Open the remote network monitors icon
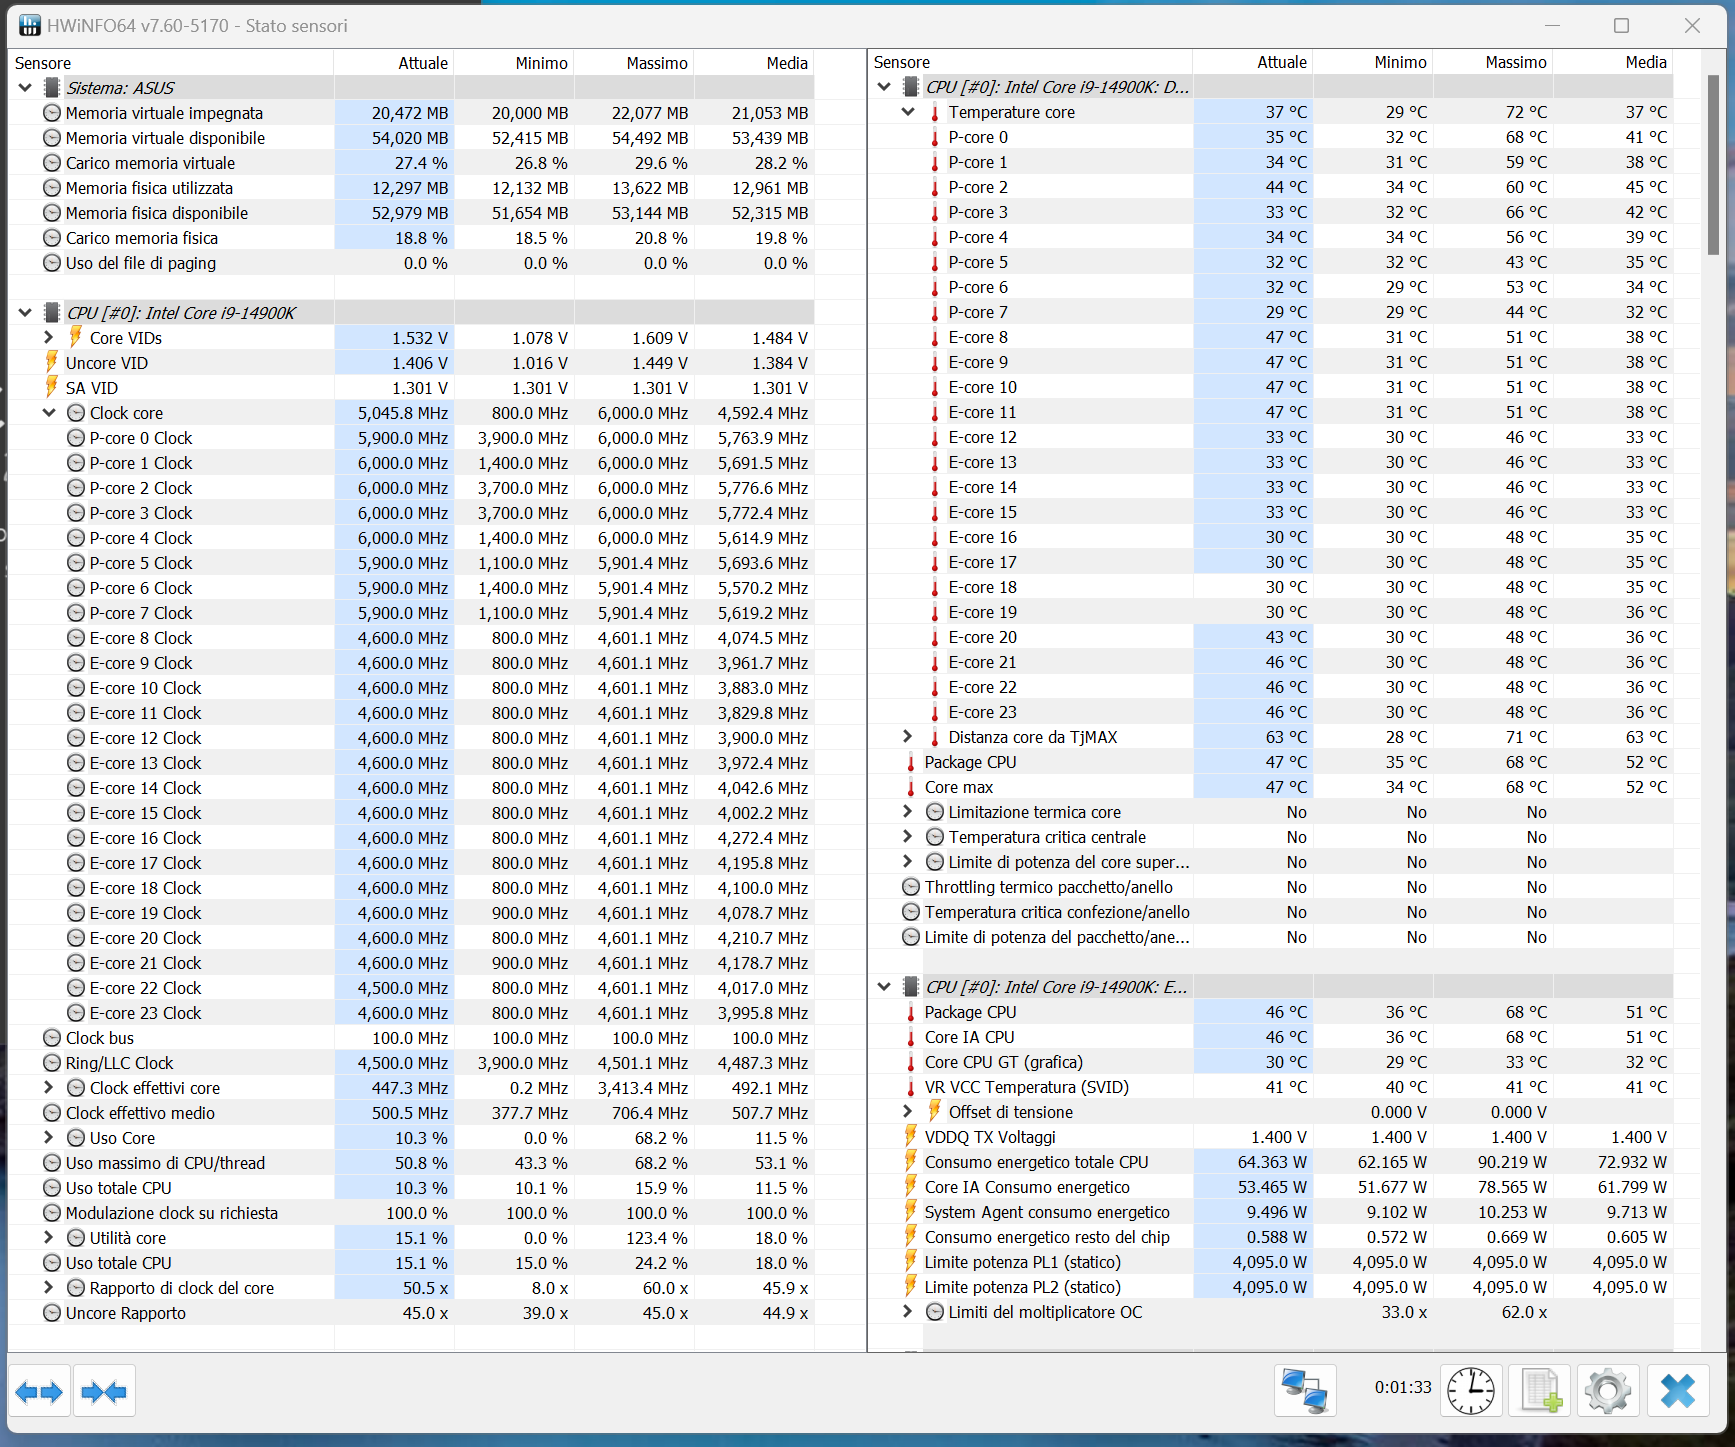The image size is (1735, 1447). pyautogui.click(x=1305, y=1391)
